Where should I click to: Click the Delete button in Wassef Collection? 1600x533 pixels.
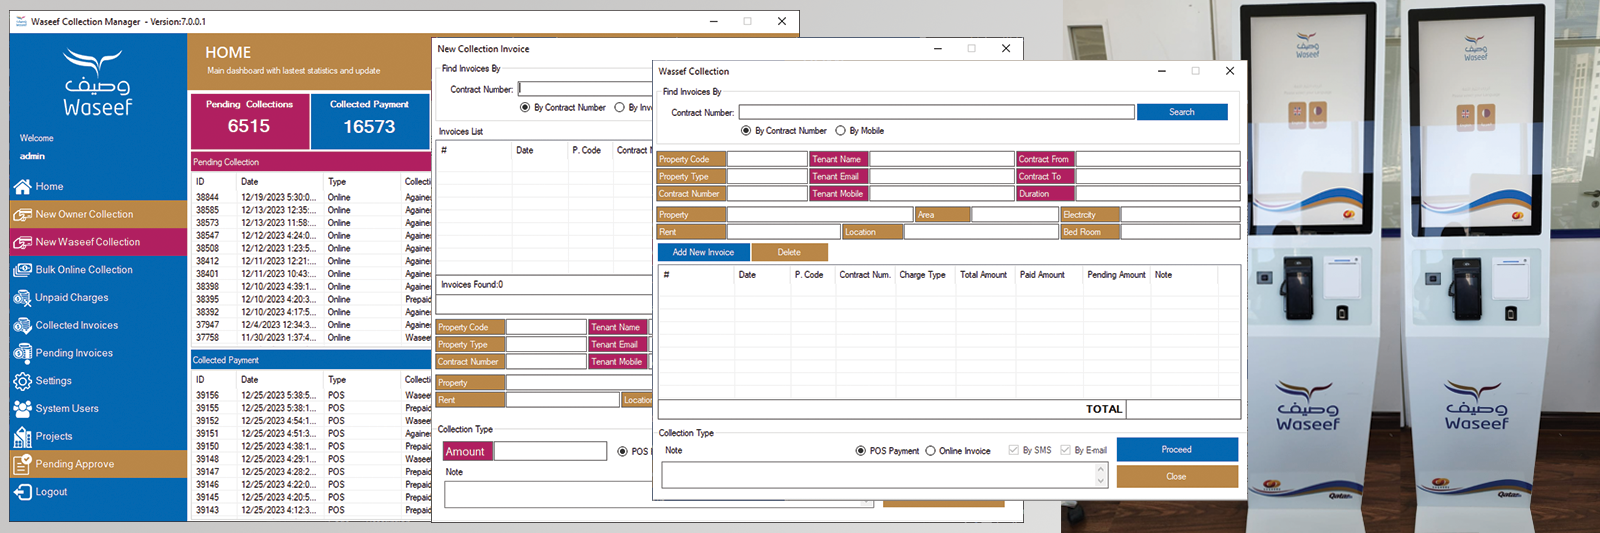click(789, 252)
